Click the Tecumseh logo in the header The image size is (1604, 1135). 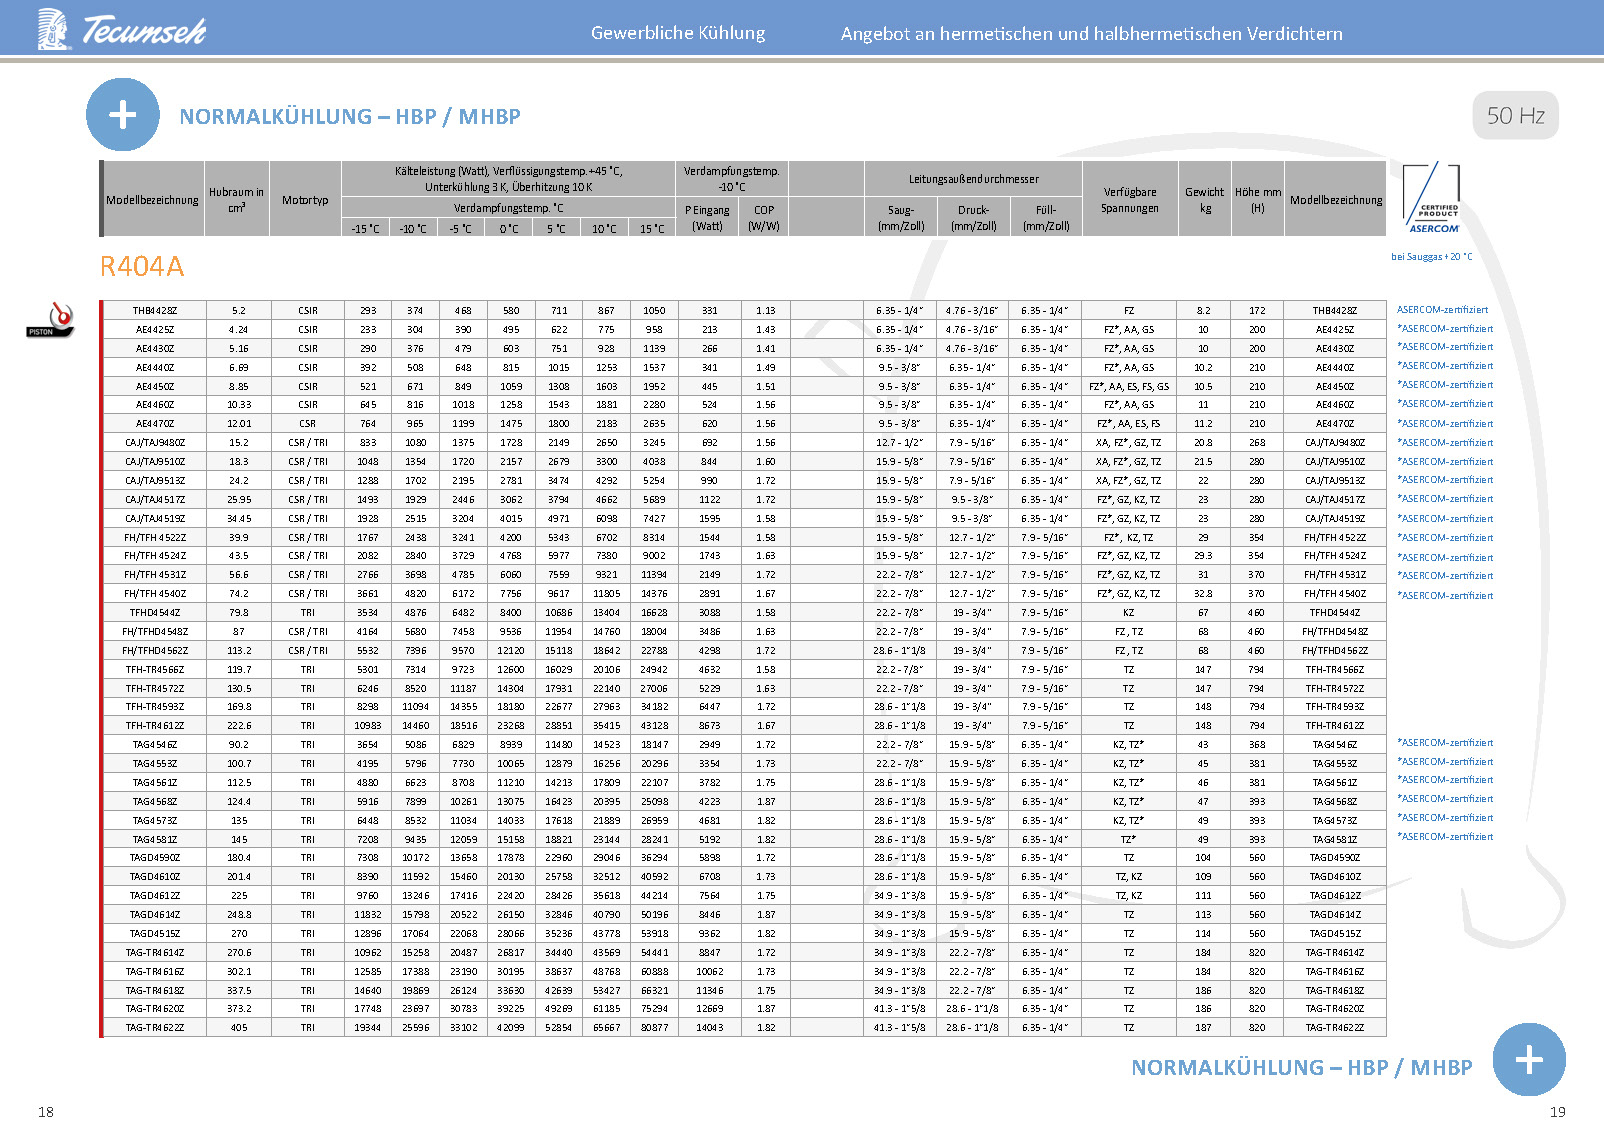(121, 29)
